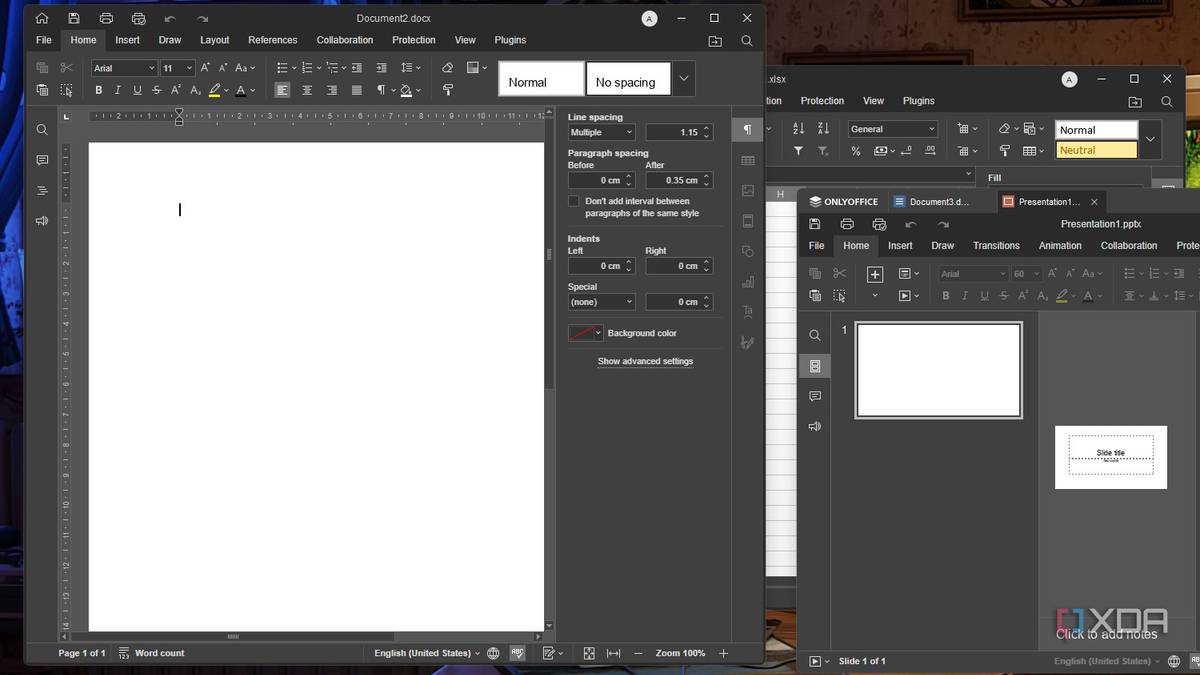Align text left in Document2
This screenshot has height=675, width=1200.
click(282, 90)
